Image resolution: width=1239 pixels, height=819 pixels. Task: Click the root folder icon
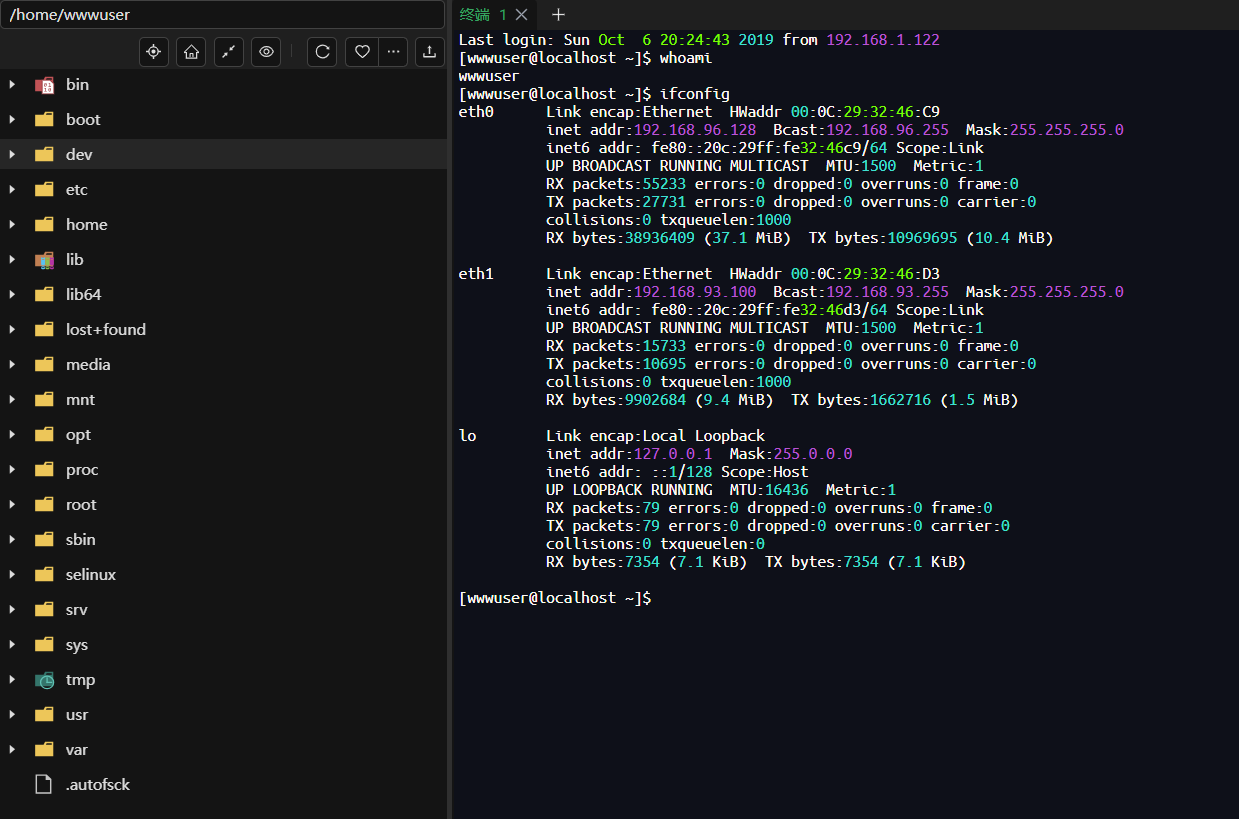(x=44, y=505)
